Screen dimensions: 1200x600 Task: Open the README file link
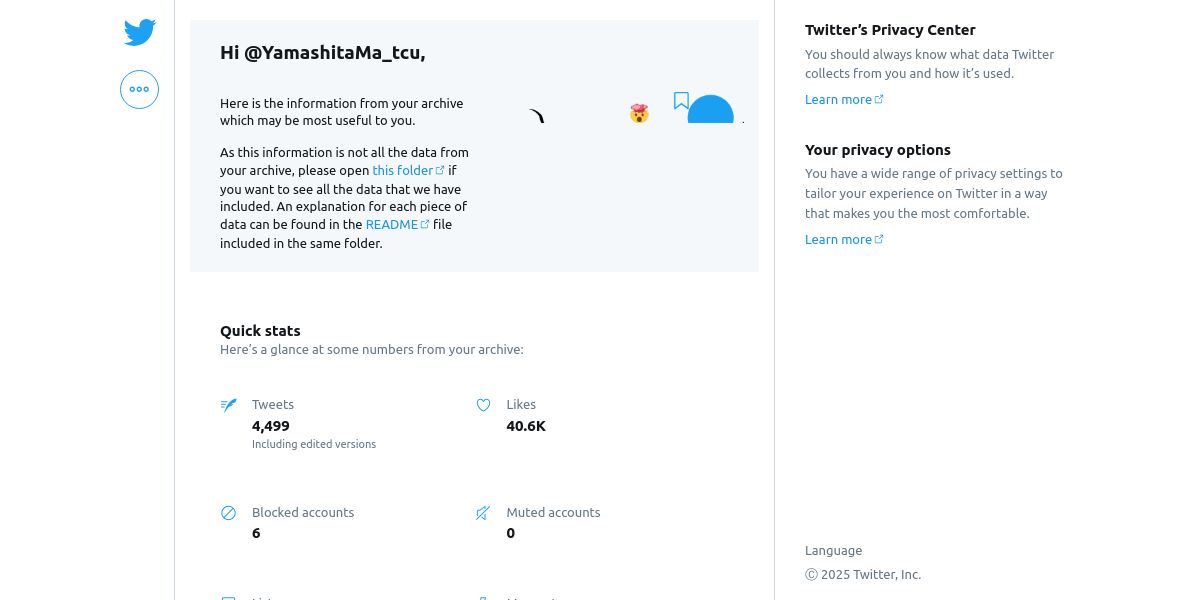392,224
